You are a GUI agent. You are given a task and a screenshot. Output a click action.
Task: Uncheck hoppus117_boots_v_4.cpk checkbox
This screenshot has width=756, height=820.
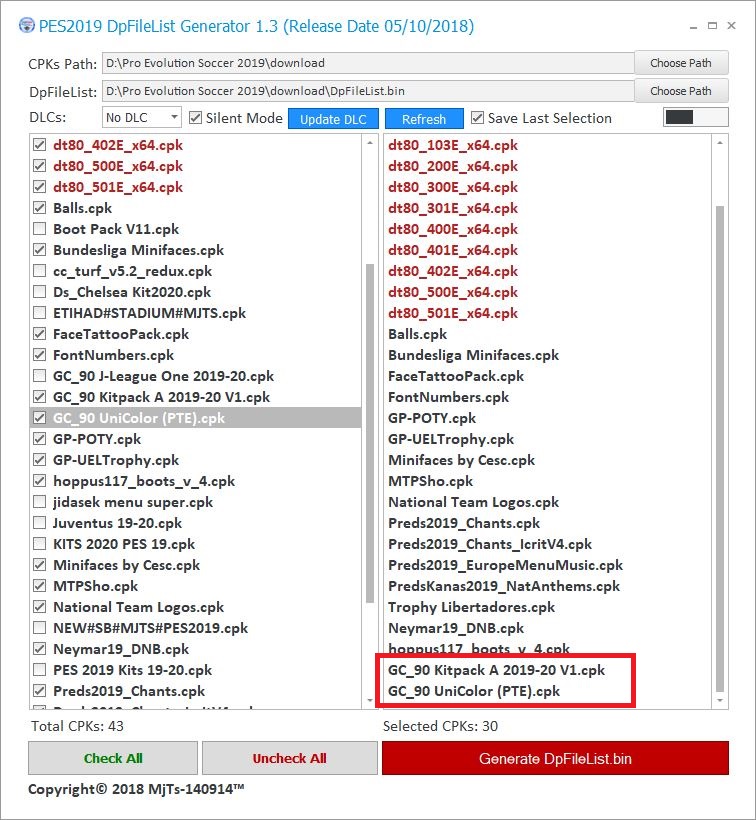[x=39, y=480]
